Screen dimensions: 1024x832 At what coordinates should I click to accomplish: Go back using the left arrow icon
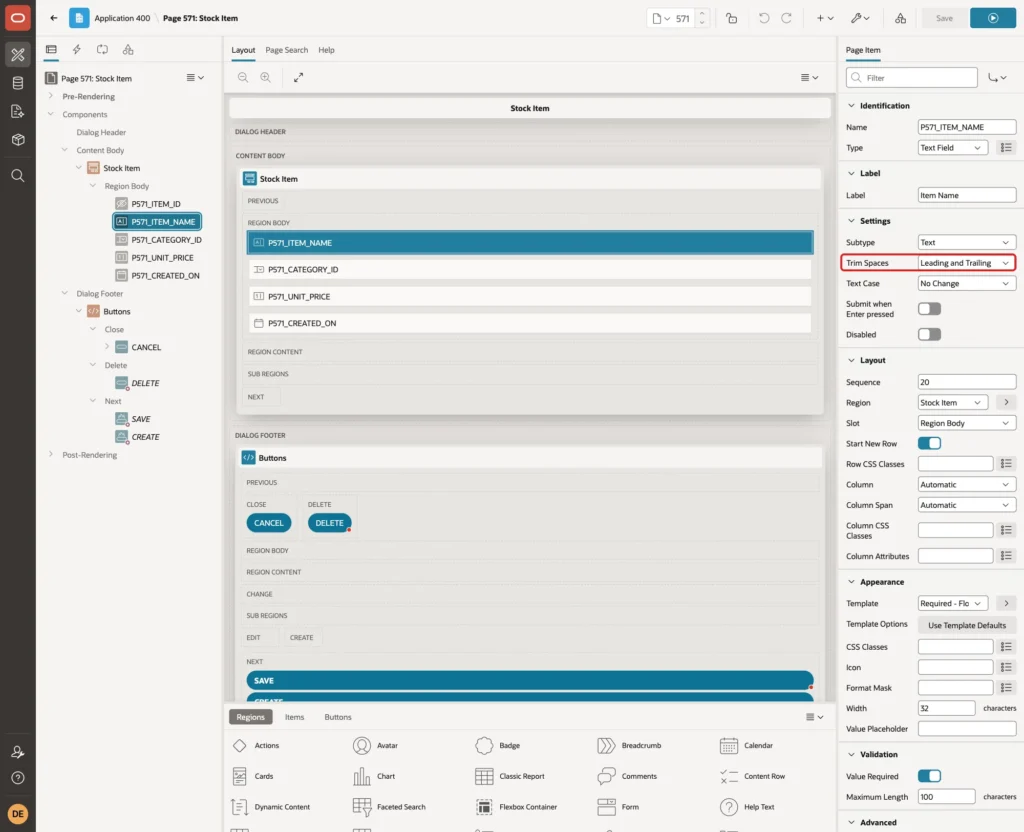54,18
